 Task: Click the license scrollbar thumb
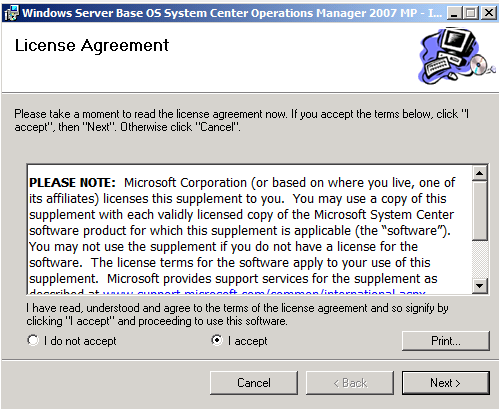[x=480, y=210]
